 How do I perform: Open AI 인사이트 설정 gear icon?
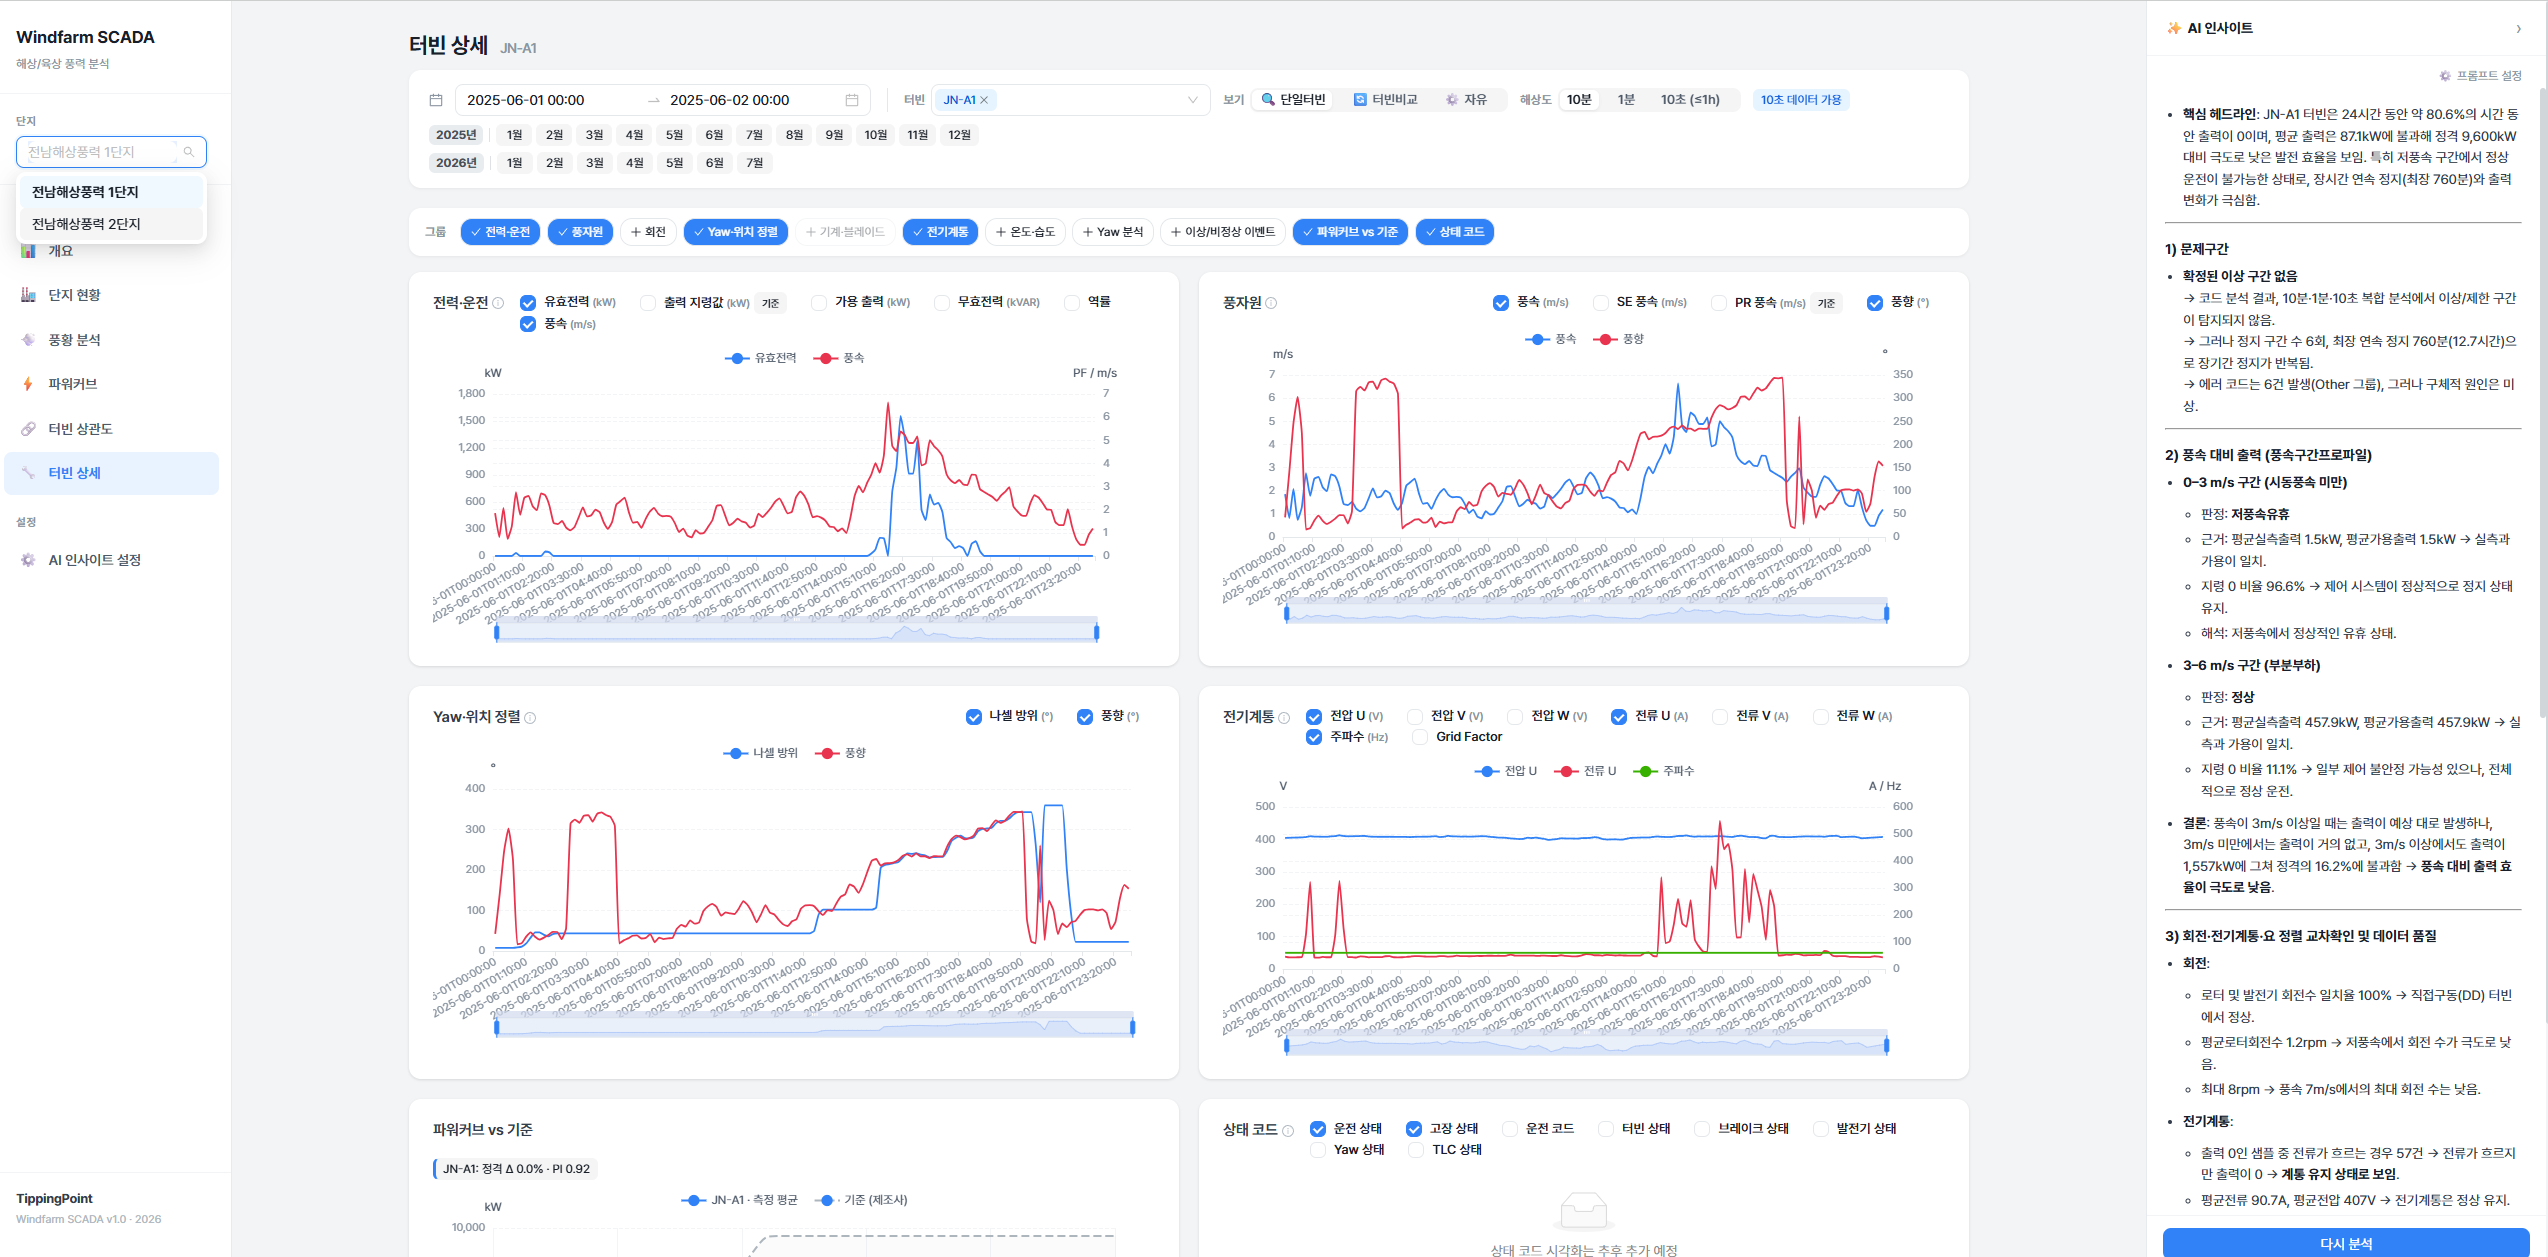pyautogui.click(x=28, y=560)
